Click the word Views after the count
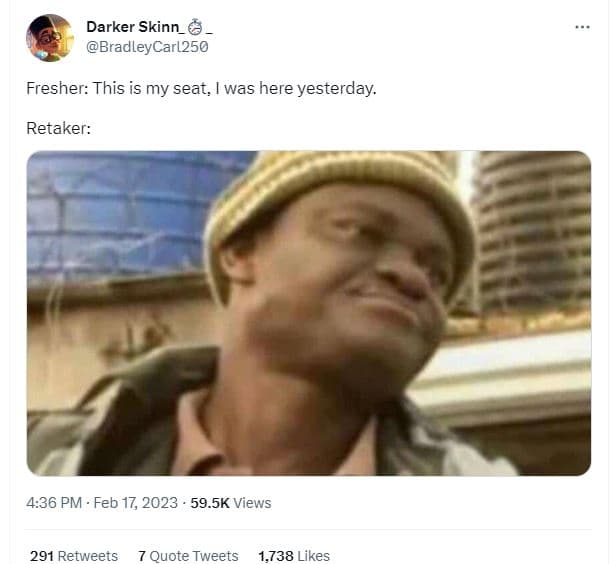This screenshot has height=564, width=612. point(252,503)
